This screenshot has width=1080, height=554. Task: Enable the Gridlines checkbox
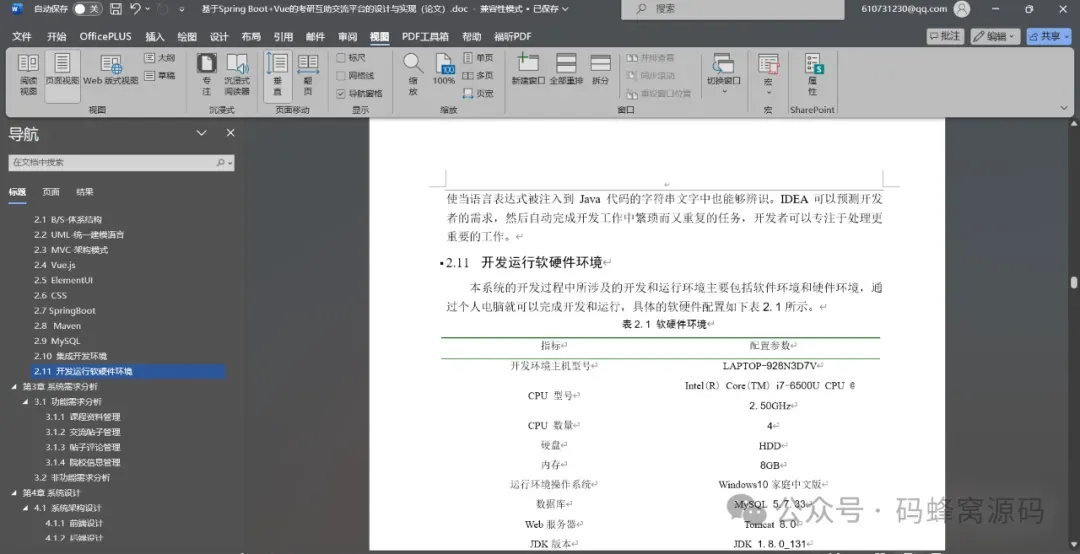[x=341, y=76]
